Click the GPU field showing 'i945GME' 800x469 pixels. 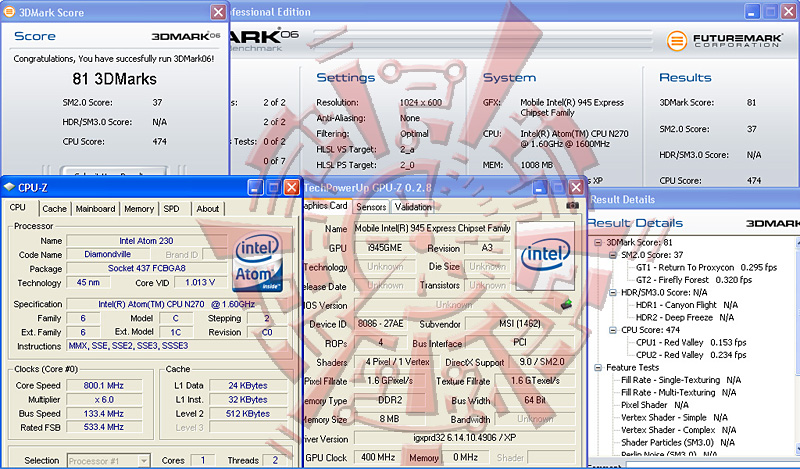click(x=385, y=248)
